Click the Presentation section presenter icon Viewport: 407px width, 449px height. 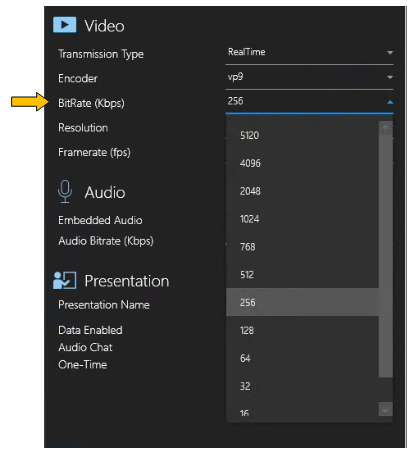coord(65,280)
